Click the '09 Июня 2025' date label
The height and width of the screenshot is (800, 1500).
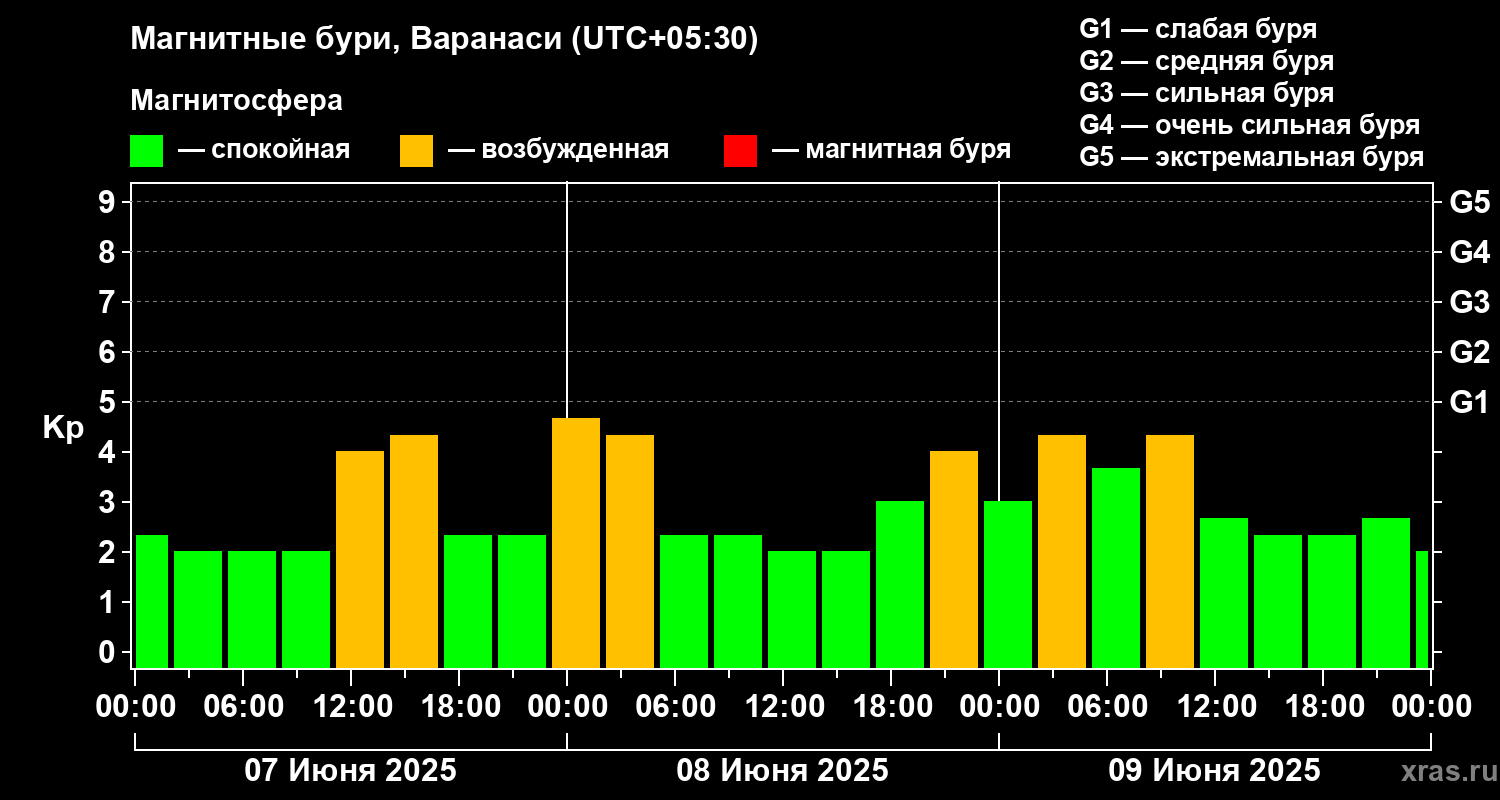[1214, 771]
